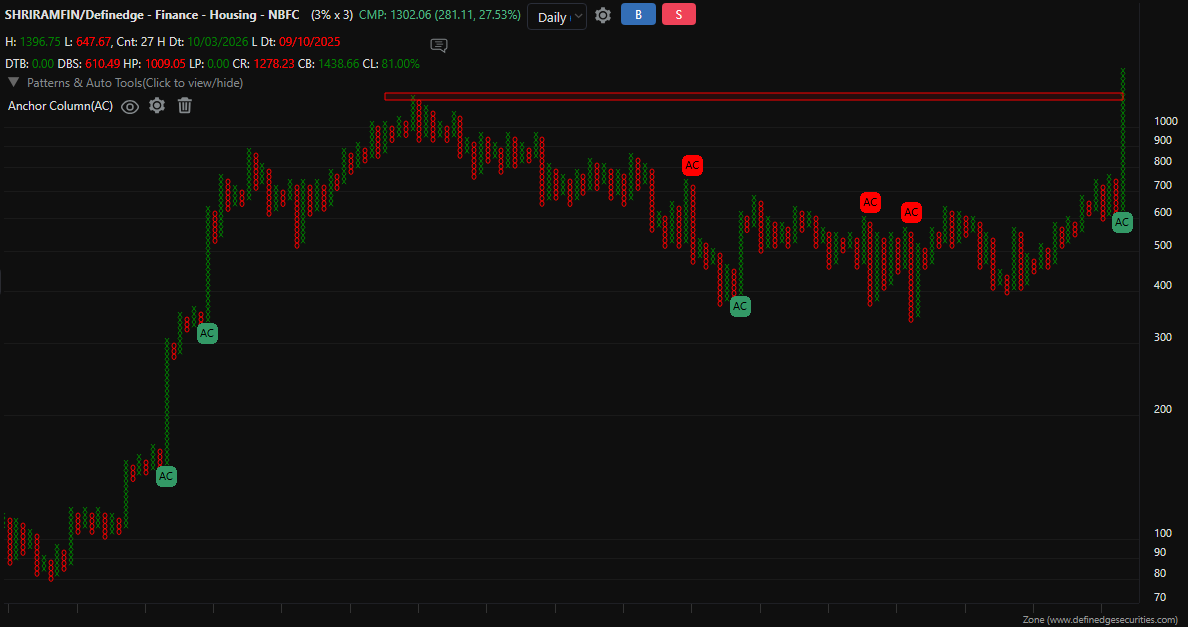
Task: Toggle Anchor Column visibility eye
Action: (130, 106)
